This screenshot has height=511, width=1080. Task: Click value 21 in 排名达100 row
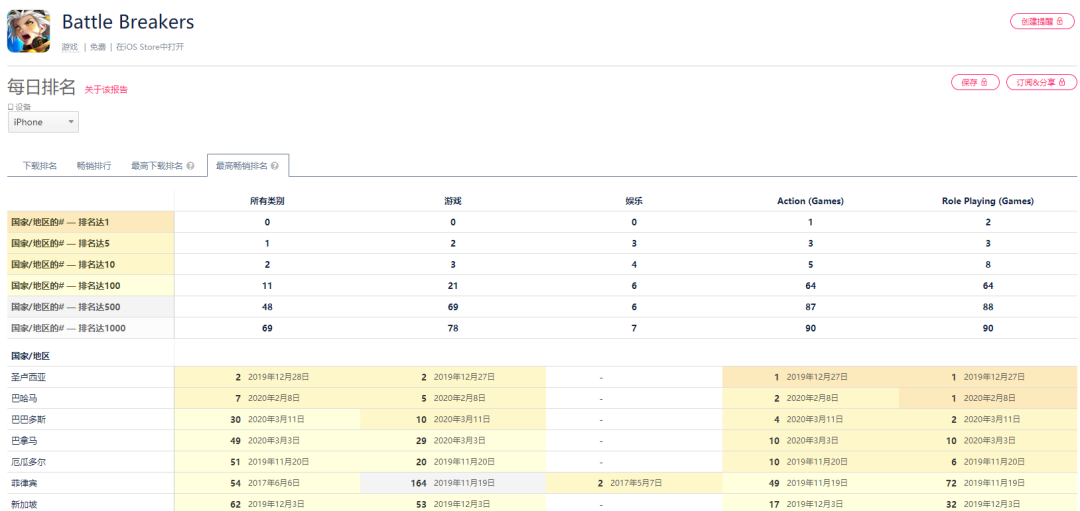pyautogui.click(x=453, y=286)
